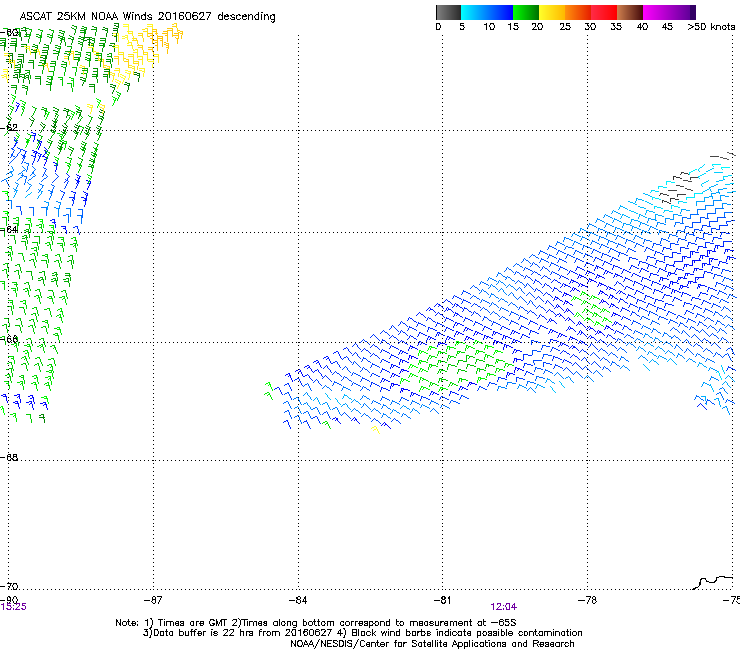Click the 'Data buffer is 22 hrs' note line
This screenshot has width=740, height=650.
(362, 633)
